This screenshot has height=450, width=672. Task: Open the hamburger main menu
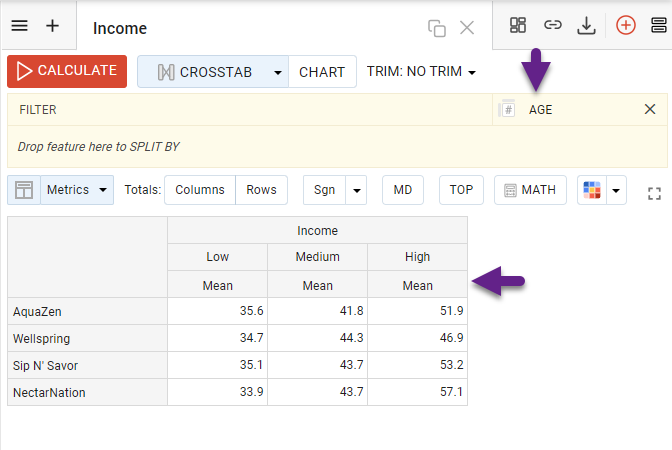19,26
